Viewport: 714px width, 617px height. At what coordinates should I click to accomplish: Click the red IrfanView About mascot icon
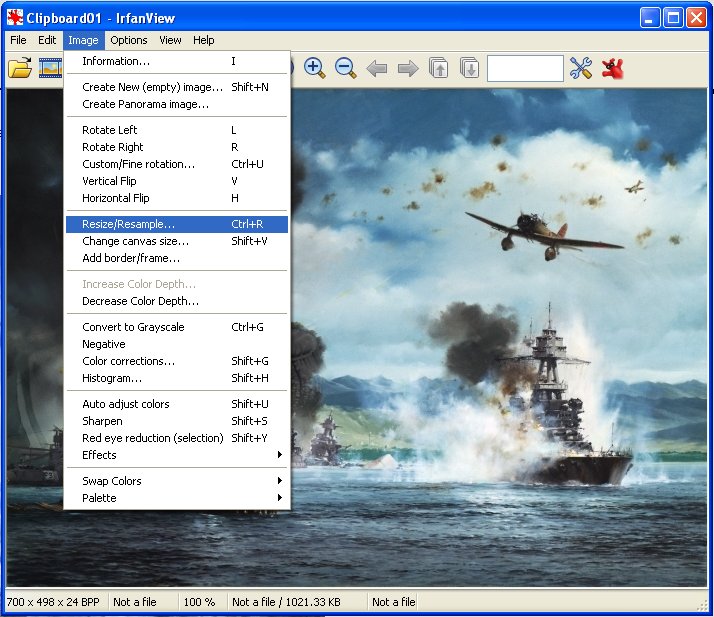(612, 68)
